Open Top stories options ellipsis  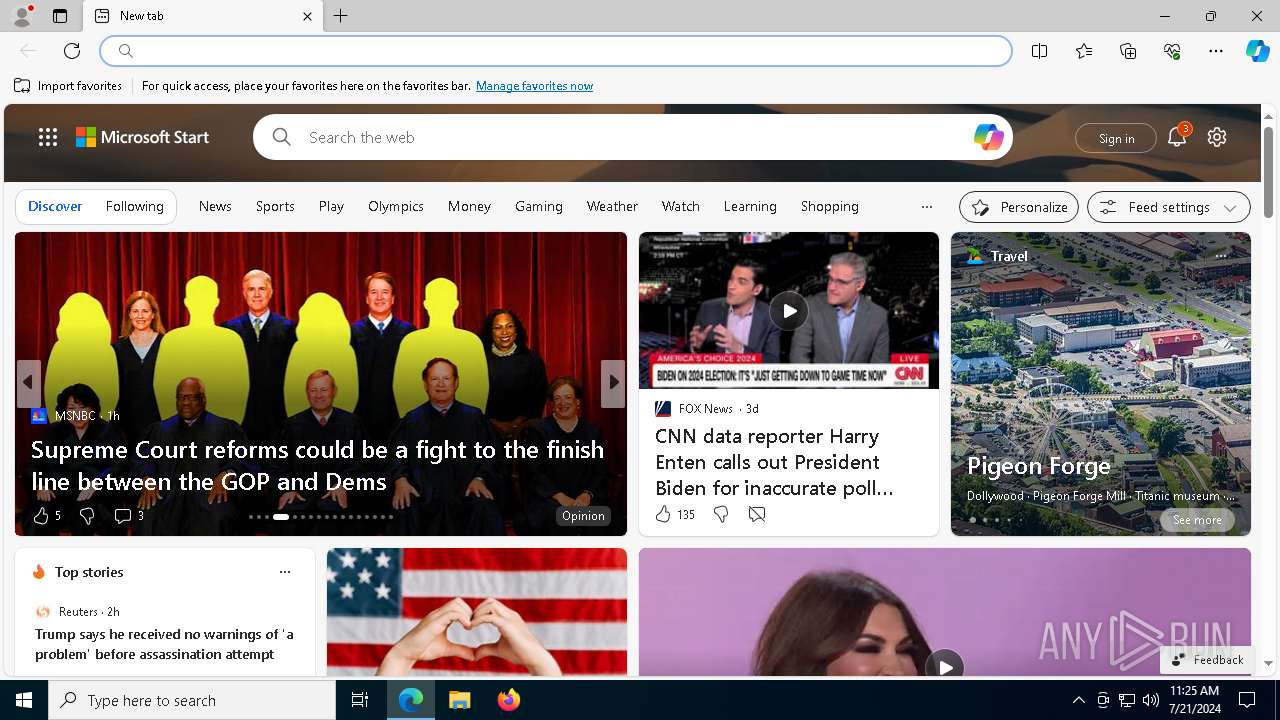pos(285,572)
